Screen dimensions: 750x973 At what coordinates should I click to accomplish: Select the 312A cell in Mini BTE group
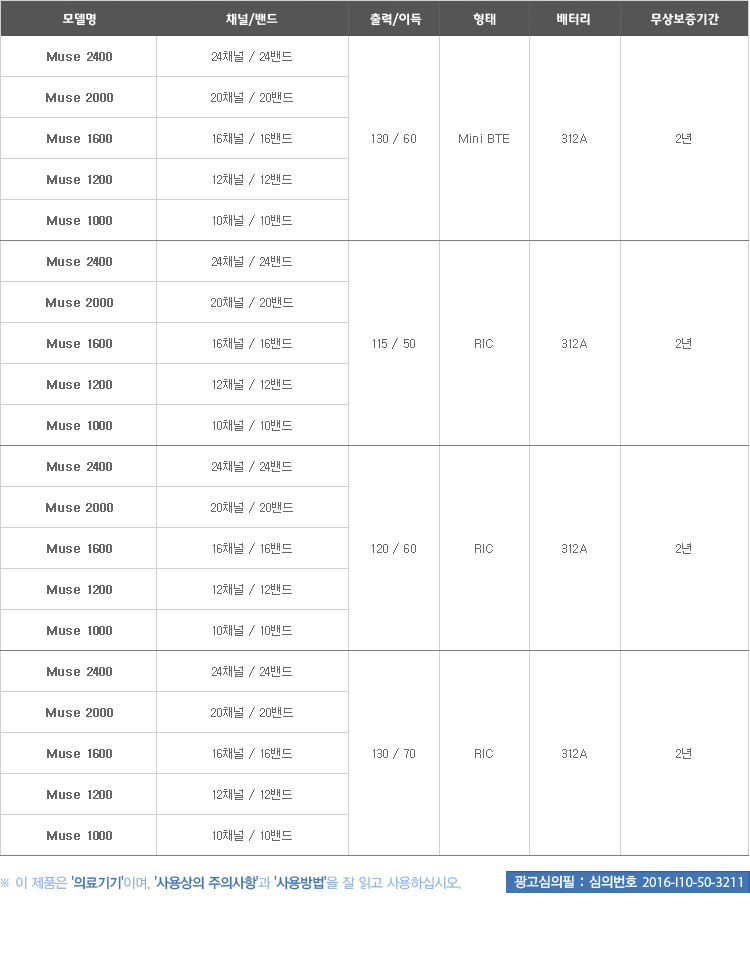(574, 138)
